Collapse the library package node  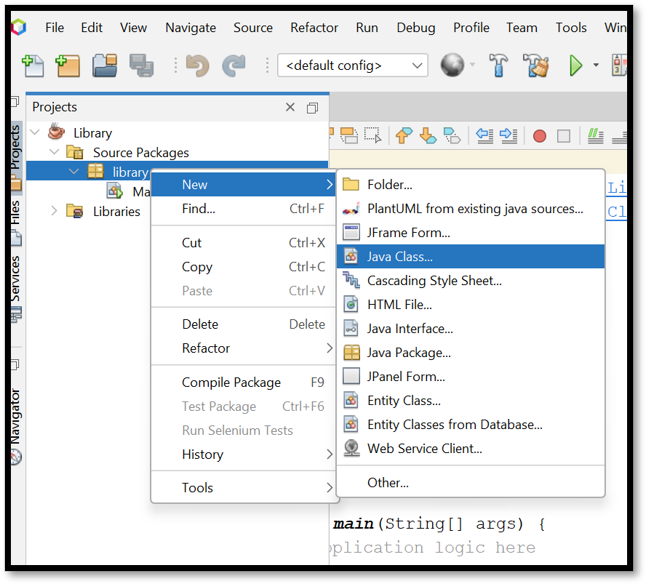pos(74,171)
